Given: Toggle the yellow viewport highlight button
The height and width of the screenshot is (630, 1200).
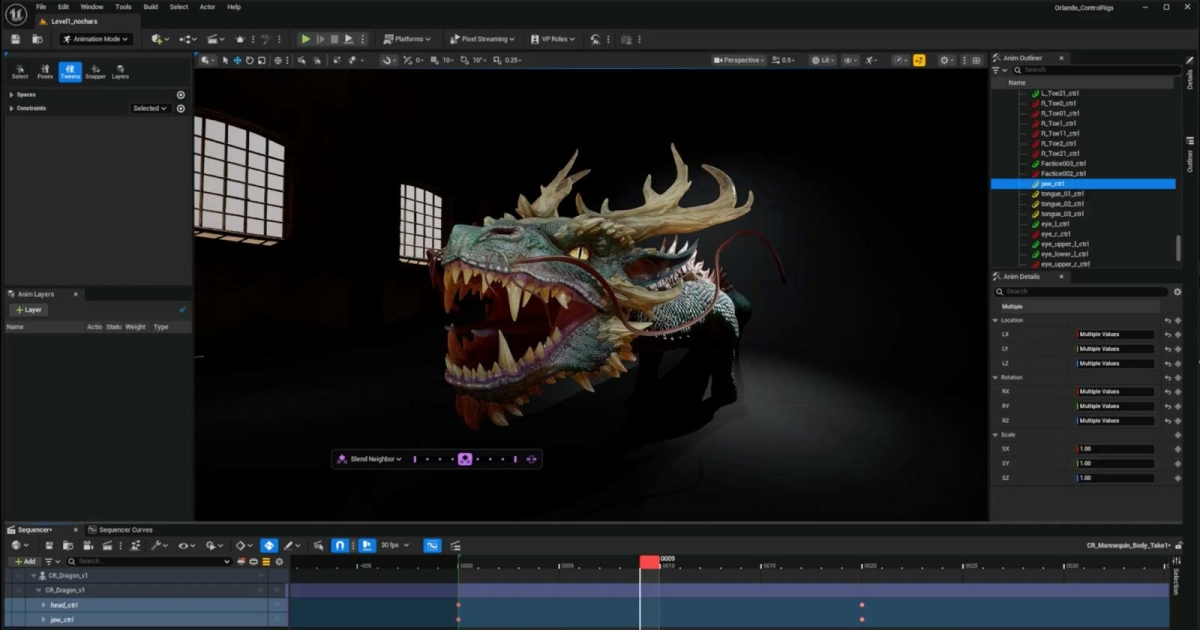Looking at the screenshot, I should click(x=919, y=60).
